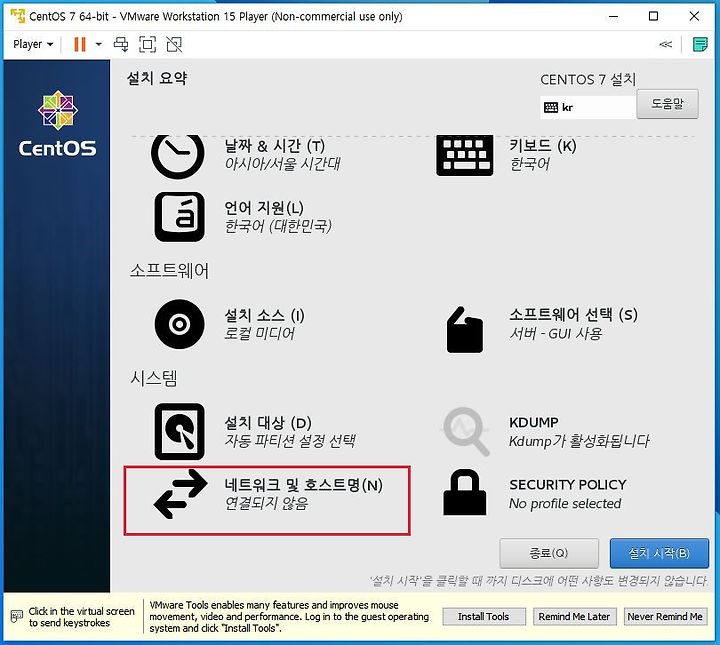Image resolution: width=720 pixels, height=645 pixels.
Task: Enter full screen mode icon
Action: point(147,45)
